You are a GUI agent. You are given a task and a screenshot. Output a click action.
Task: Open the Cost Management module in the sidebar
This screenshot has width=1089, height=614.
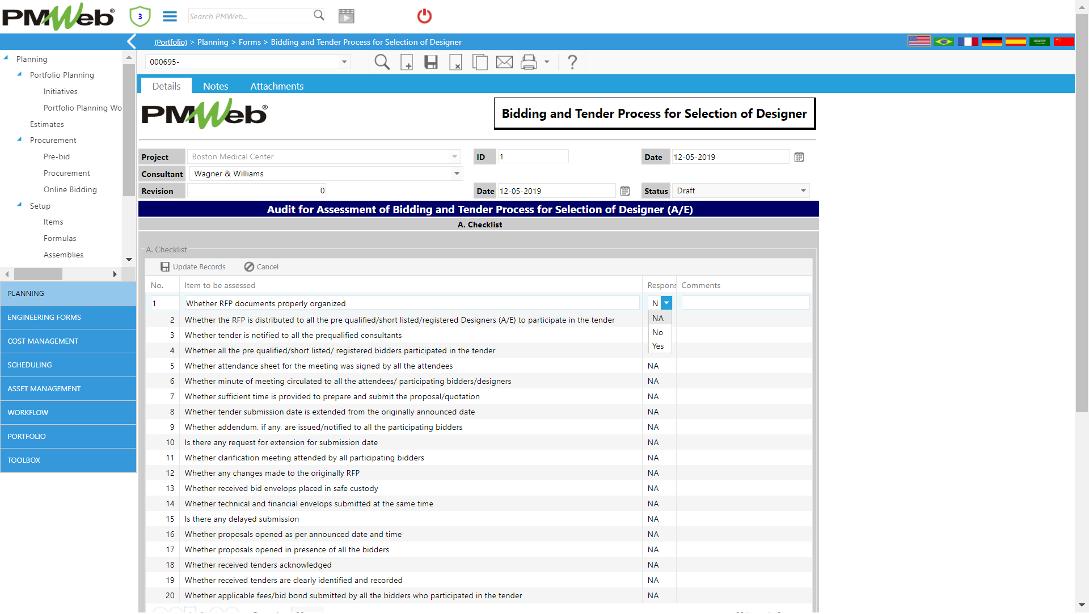pos(68,341)
